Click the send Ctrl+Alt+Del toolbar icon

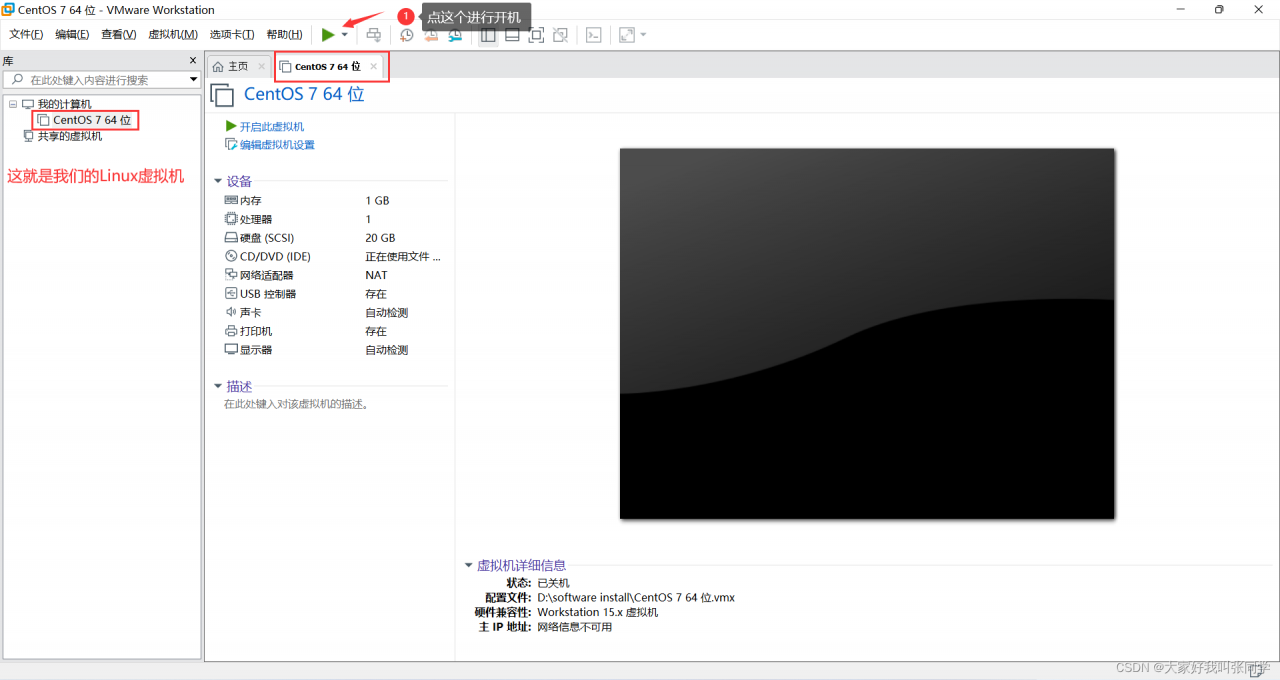click(x=374, y=35)
